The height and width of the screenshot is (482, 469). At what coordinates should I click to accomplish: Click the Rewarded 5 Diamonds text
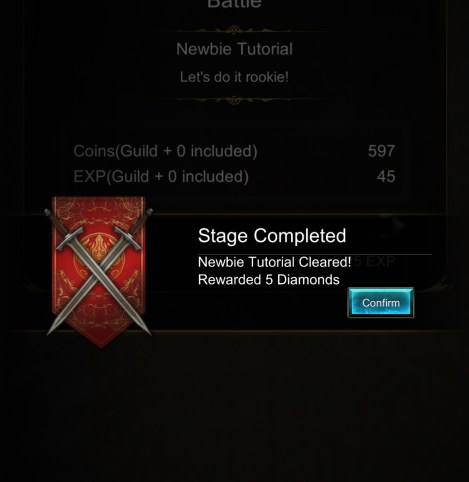pos(269,280)
